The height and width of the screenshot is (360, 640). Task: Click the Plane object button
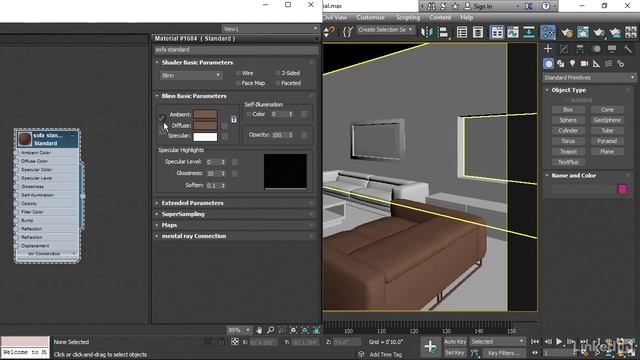tap(607, 151)
